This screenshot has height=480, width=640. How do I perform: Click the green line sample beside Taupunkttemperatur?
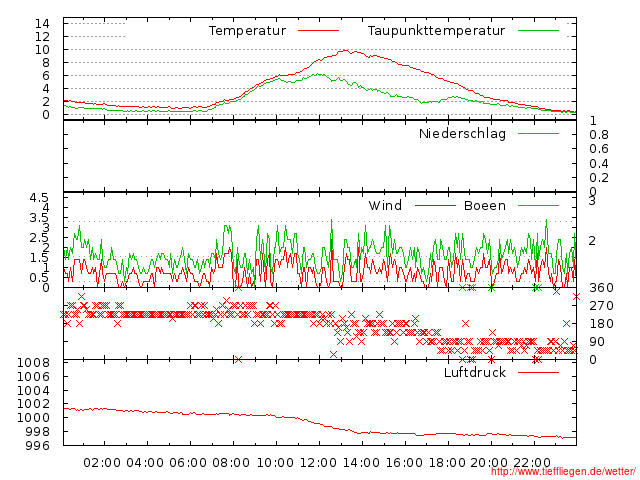(x=538, y=31)
